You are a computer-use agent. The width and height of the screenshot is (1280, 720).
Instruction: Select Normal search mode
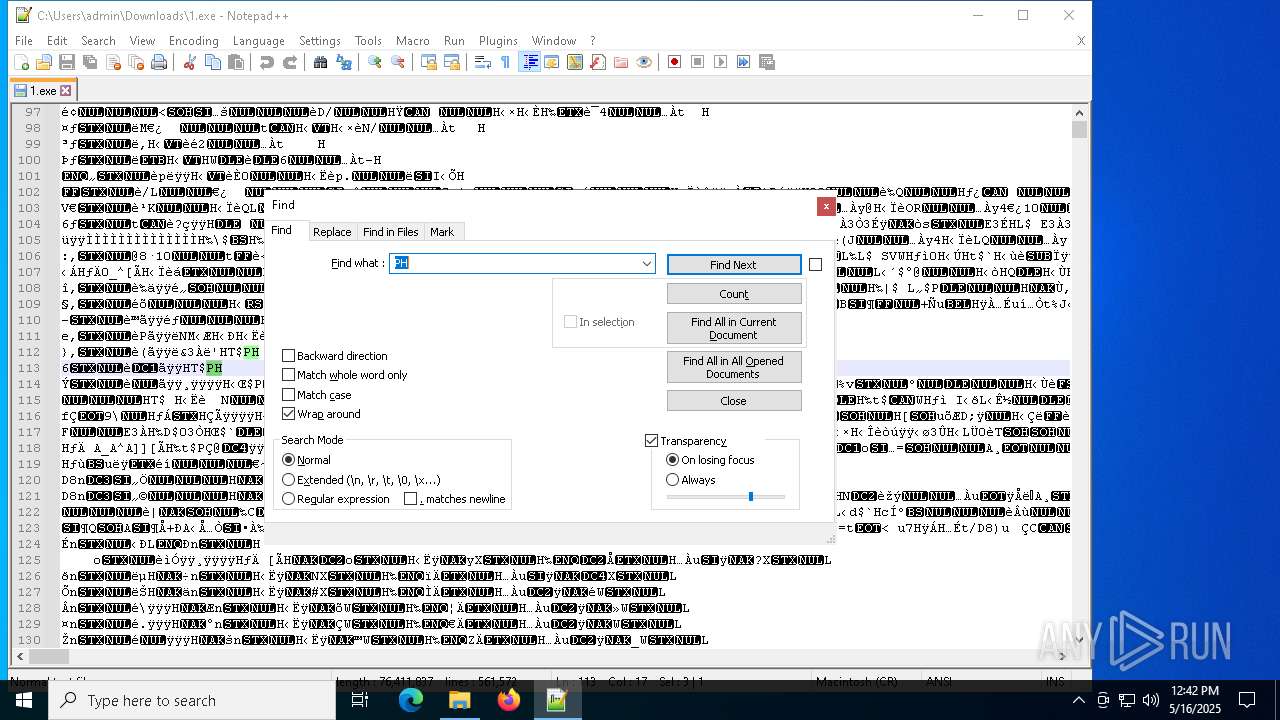pyautogui.click(x=289, y=460)
